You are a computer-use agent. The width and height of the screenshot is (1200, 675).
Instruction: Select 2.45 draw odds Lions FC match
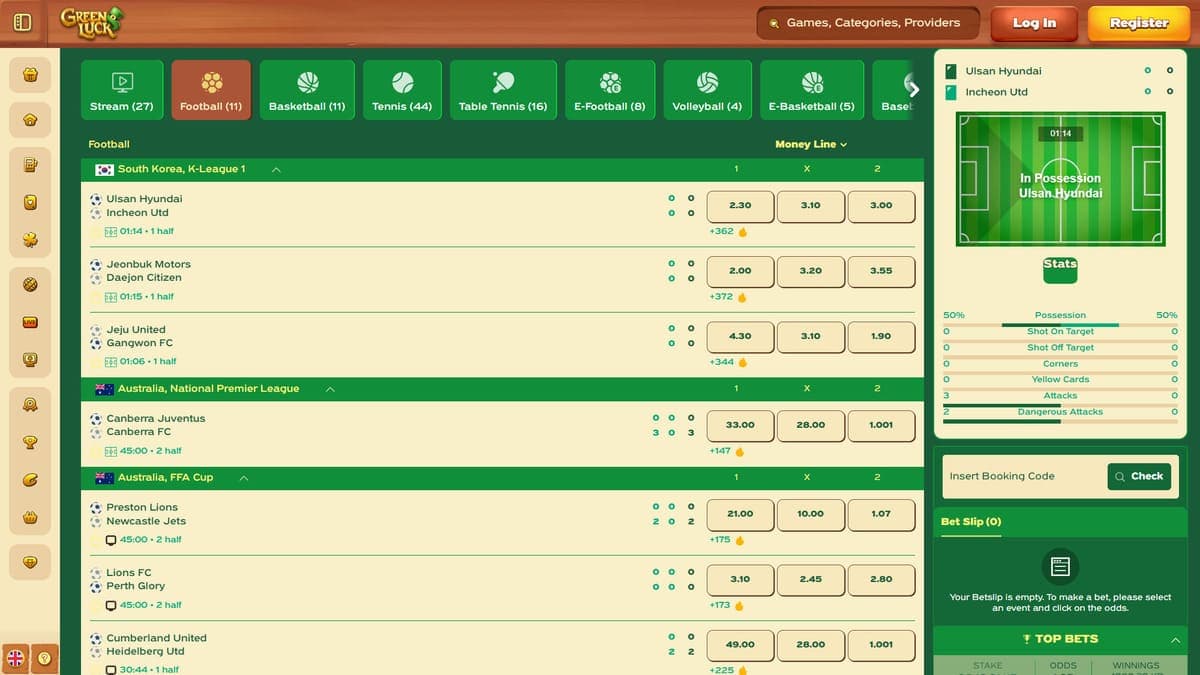(811, 579)
